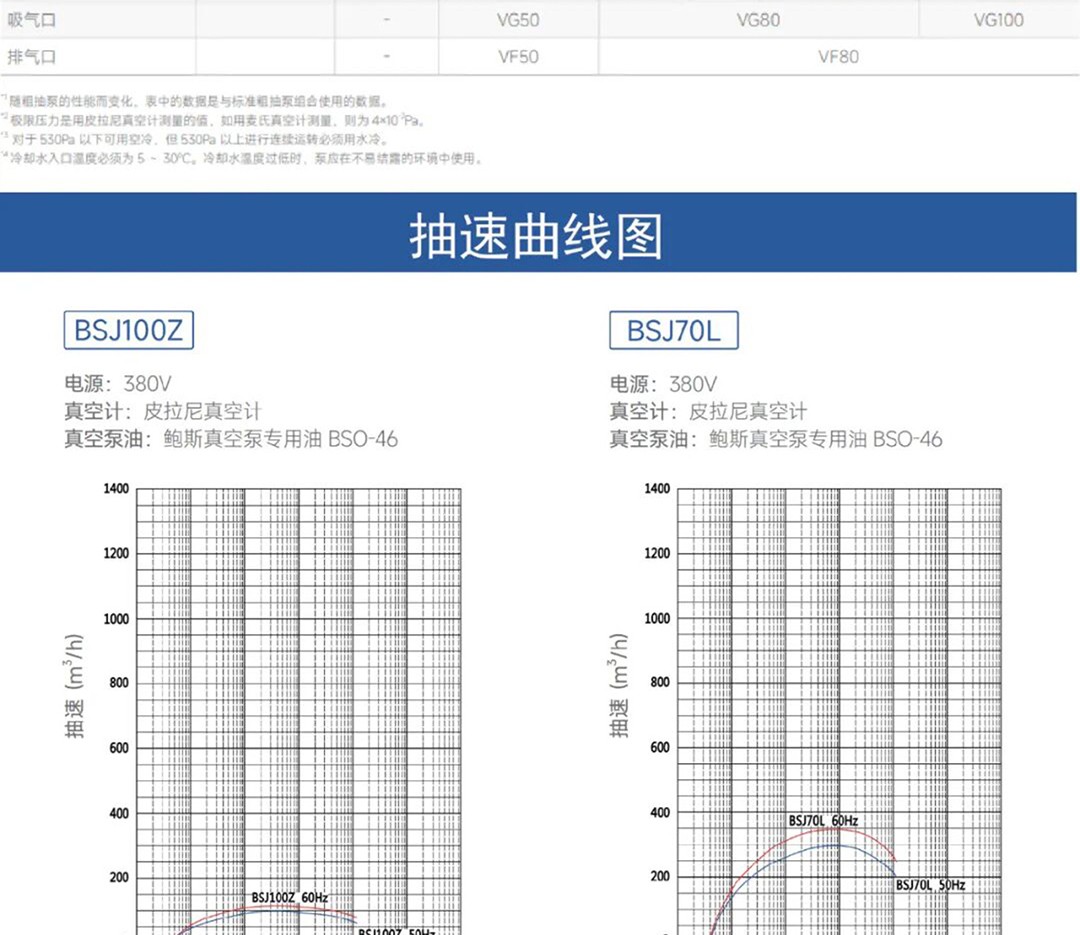Click the 吸气口 row header
This screenshot has width=1080, height=935.
pyautogui.click(x=32, y=20)
